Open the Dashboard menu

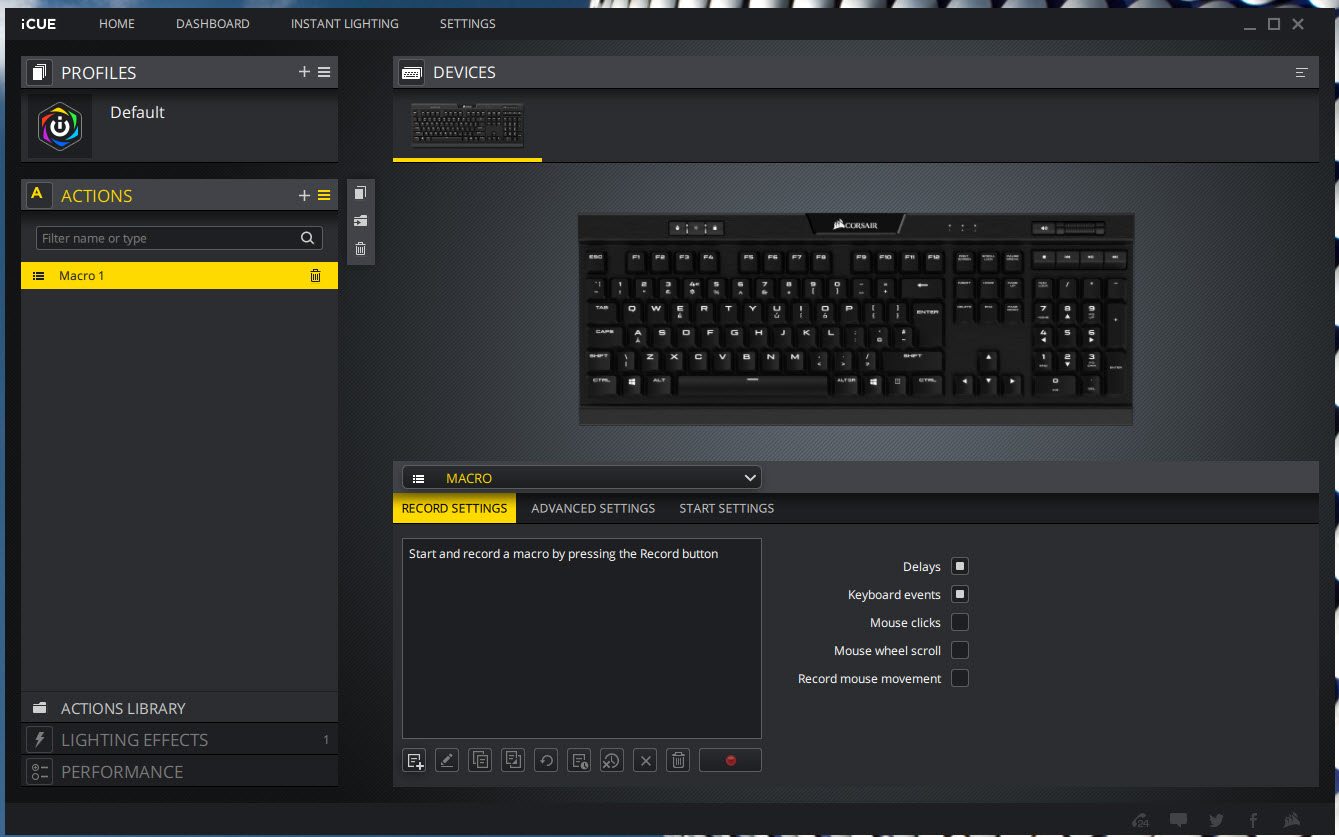[x=213, y=23]
